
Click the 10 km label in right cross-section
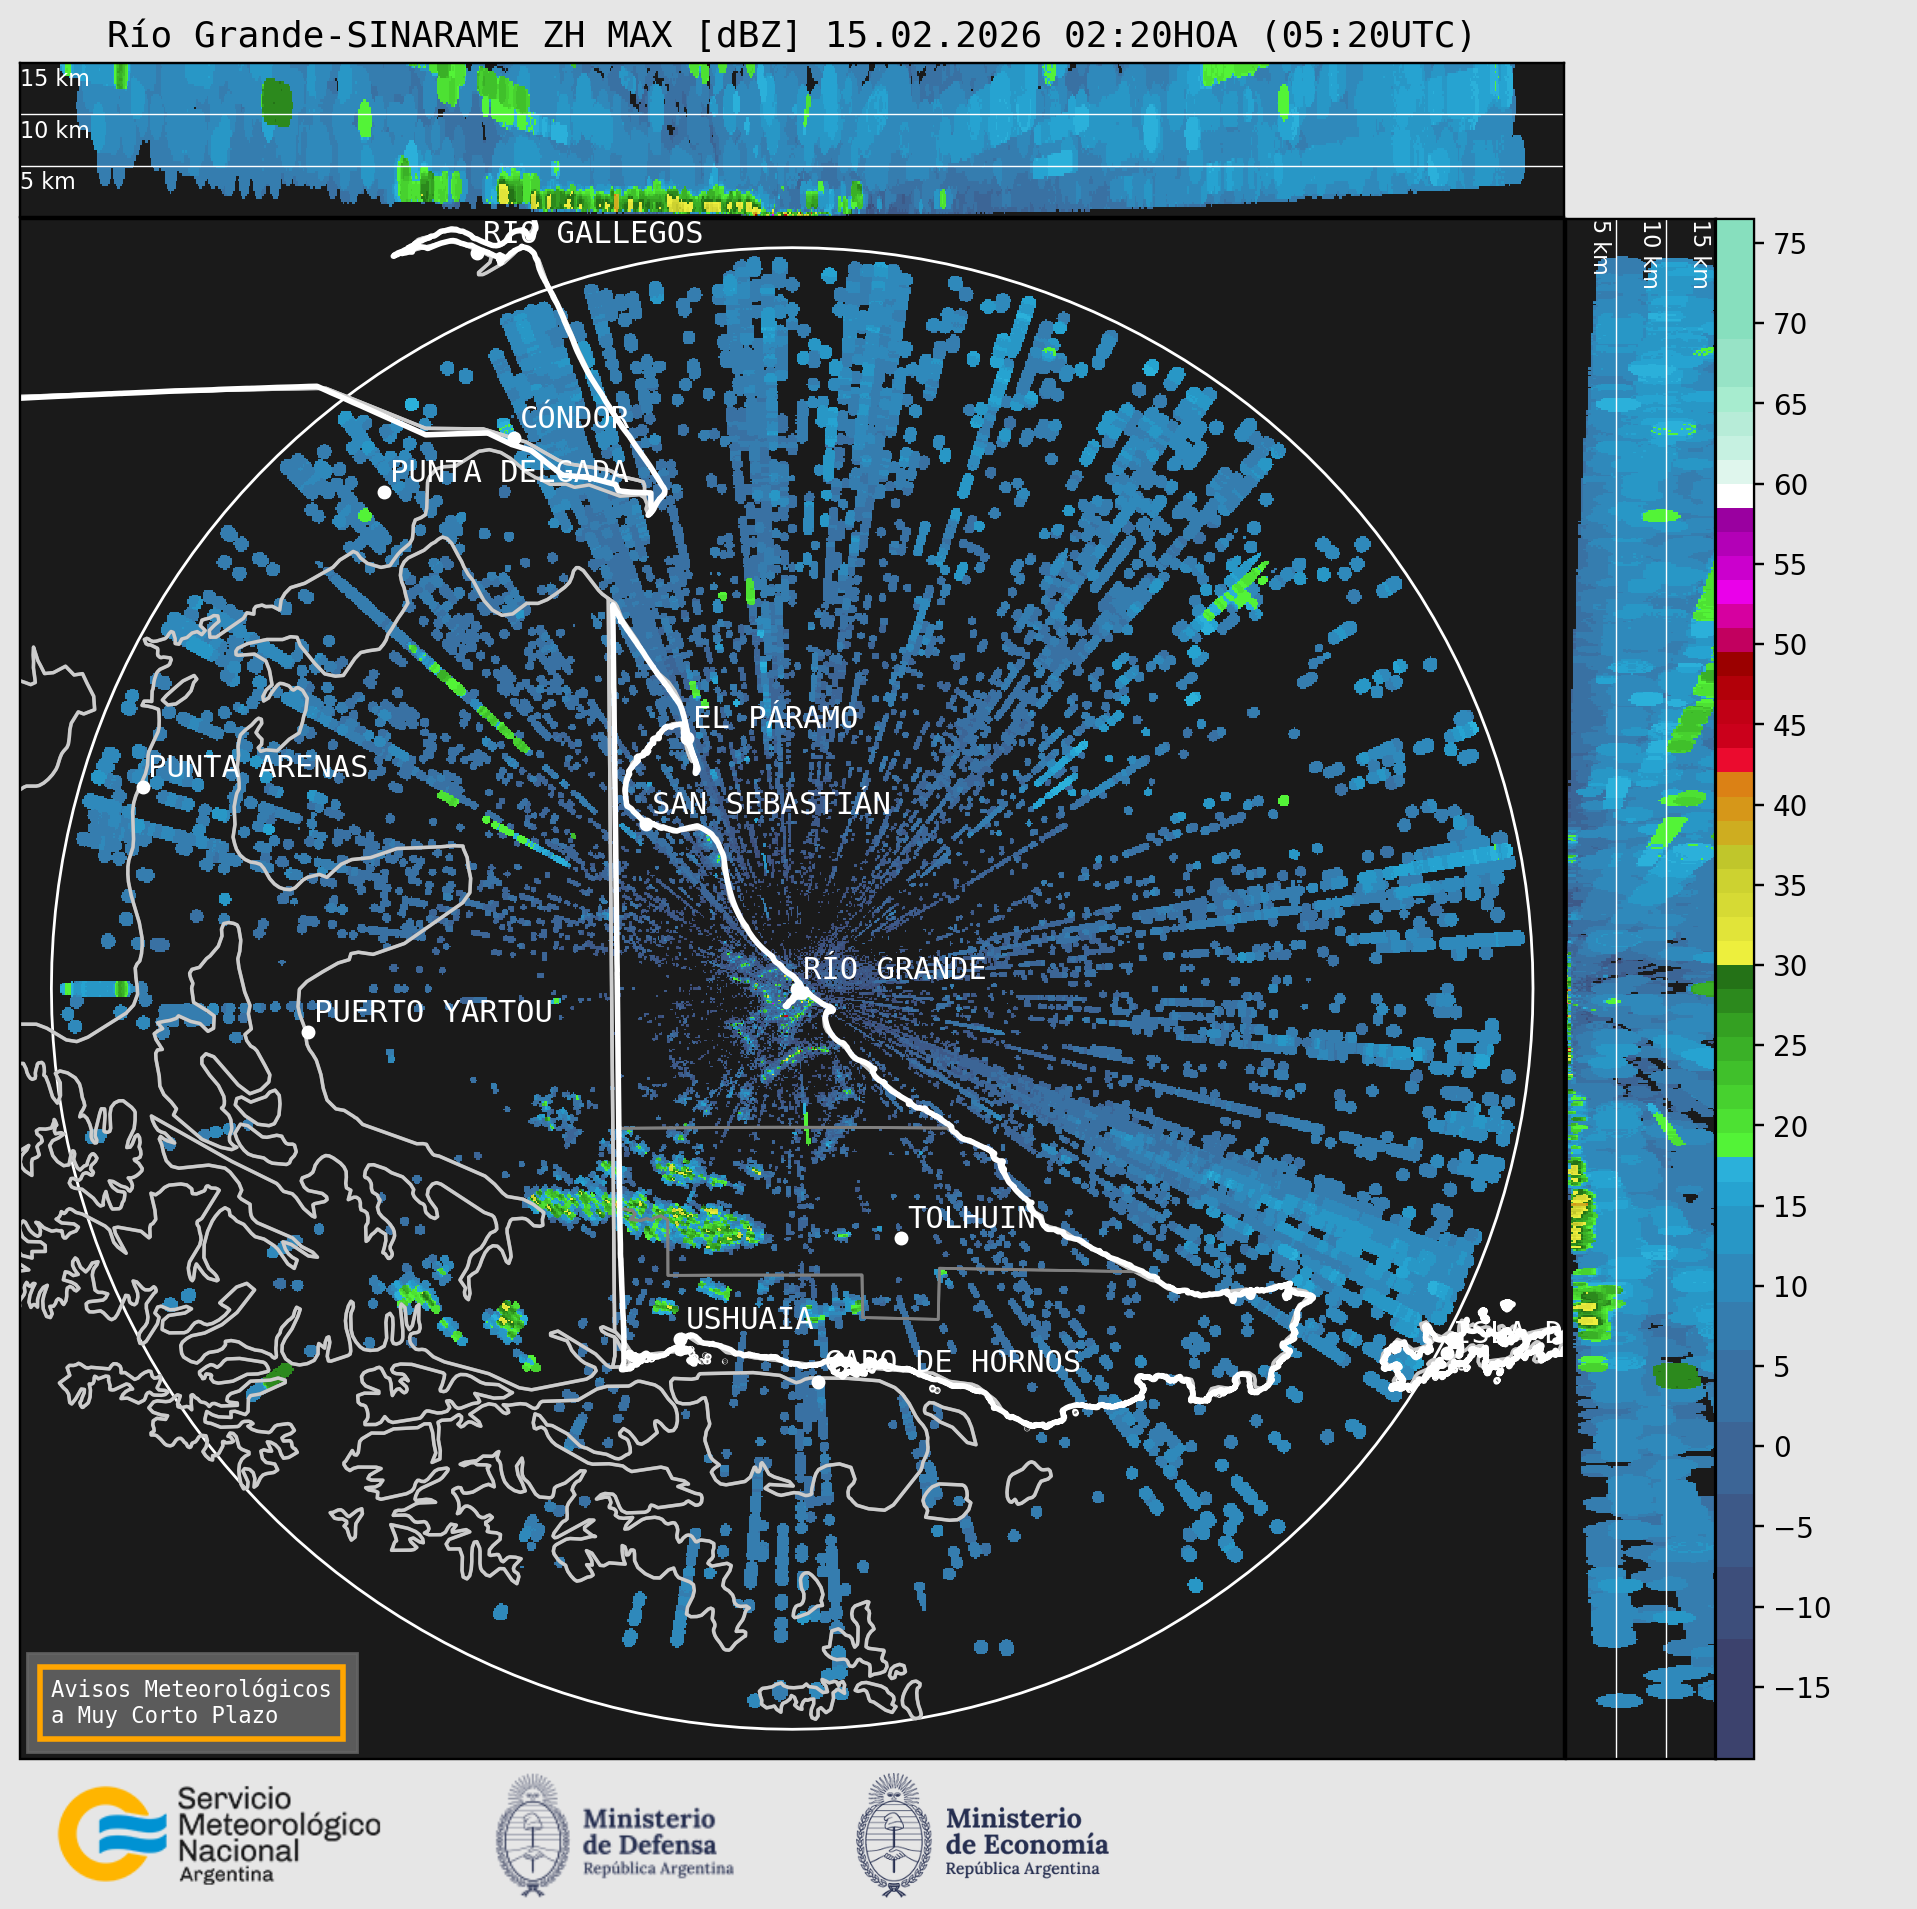tap(1651, 255)
